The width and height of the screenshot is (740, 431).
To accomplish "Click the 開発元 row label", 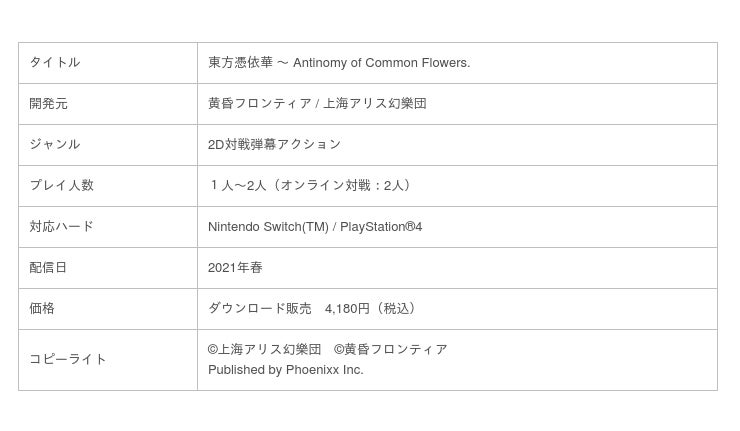I will [49, 104].
